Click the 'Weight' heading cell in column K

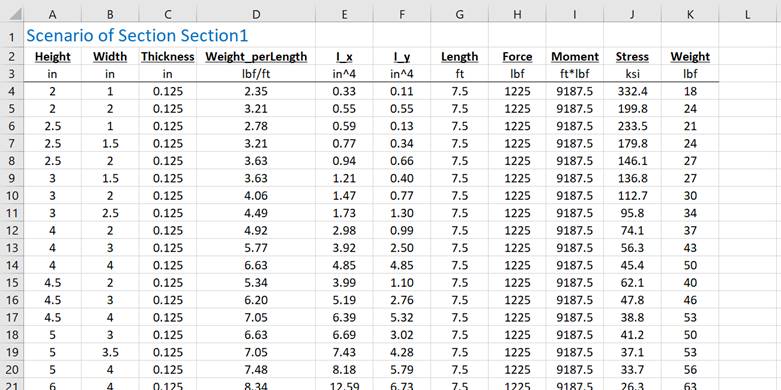pos(690,57)
